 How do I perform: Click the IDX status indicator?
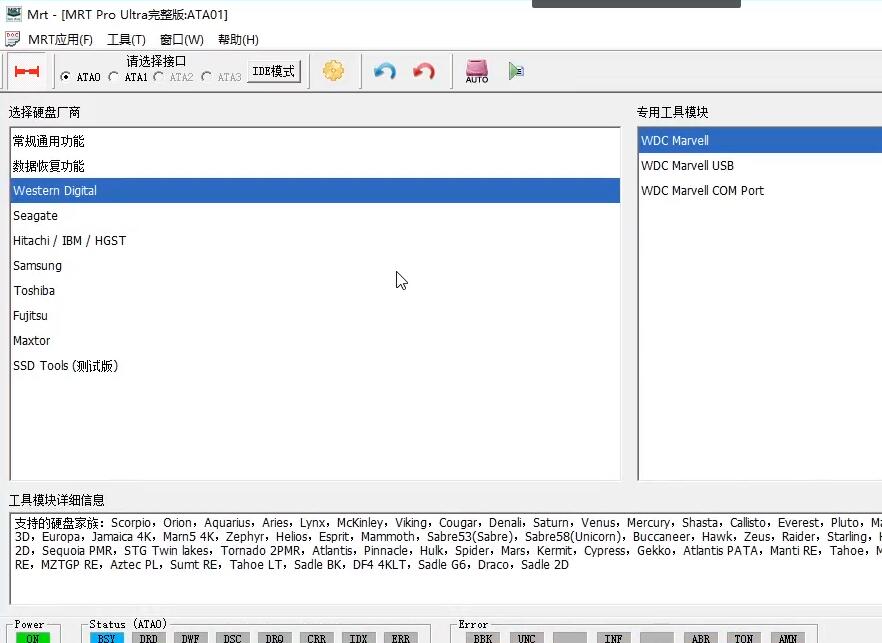coord(358,638)
